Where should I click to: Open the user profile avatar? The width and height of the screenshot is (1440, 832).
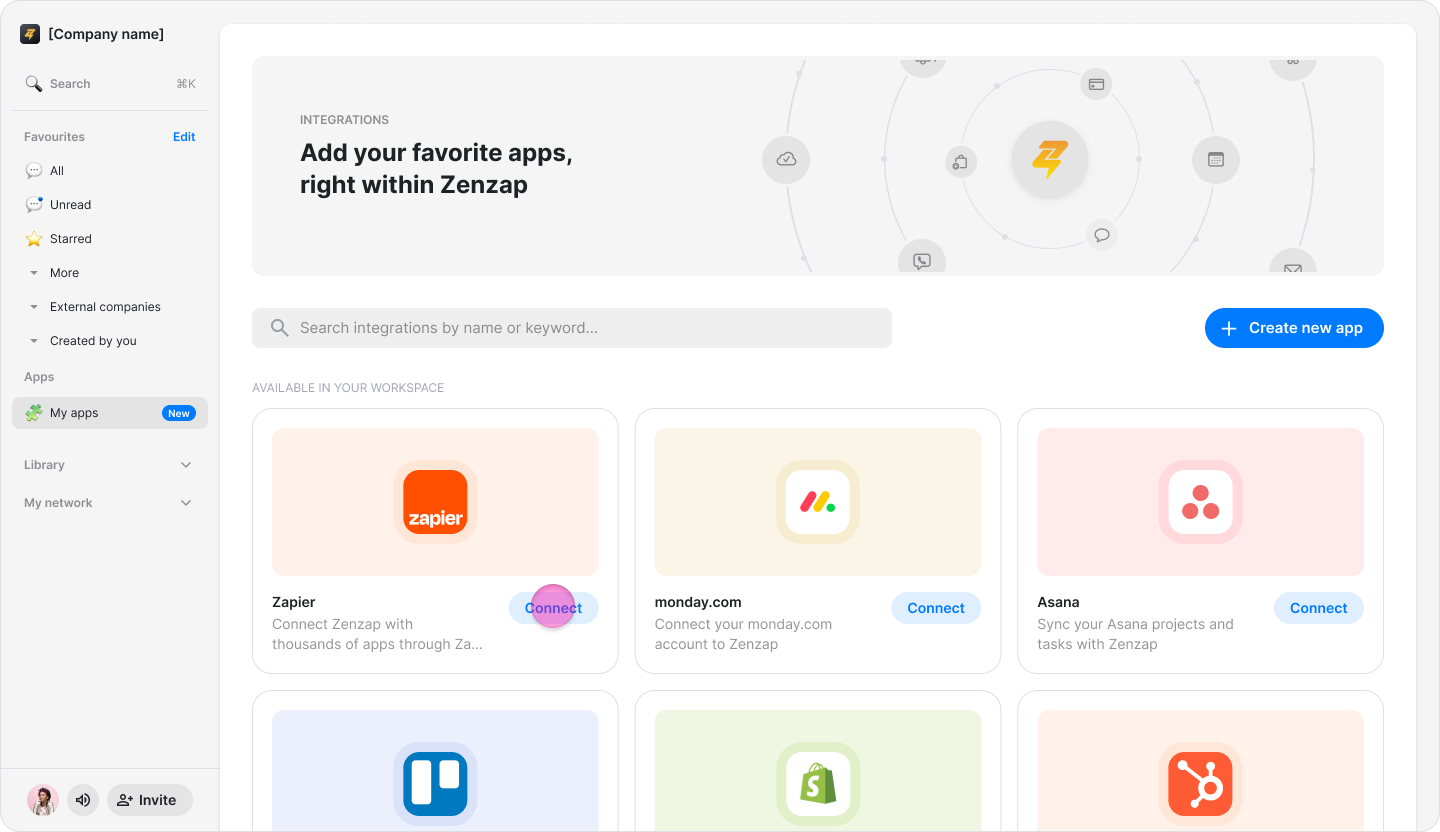tap(43, 800)
